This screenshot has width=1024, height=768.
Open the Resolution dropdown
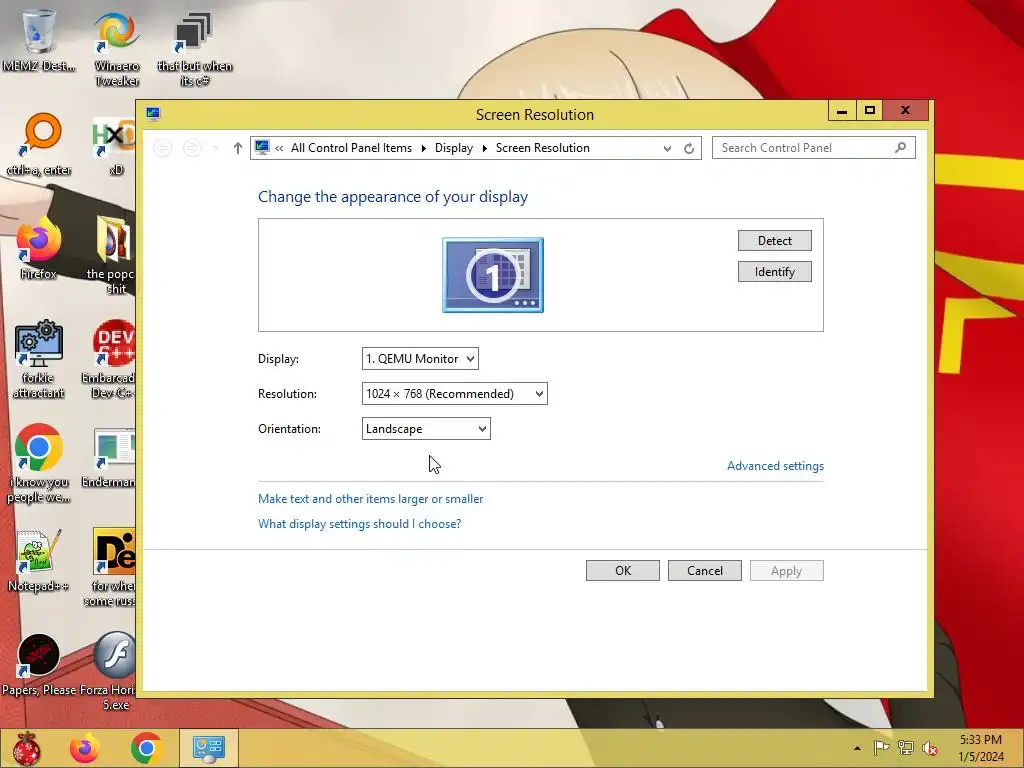(455, 394)
